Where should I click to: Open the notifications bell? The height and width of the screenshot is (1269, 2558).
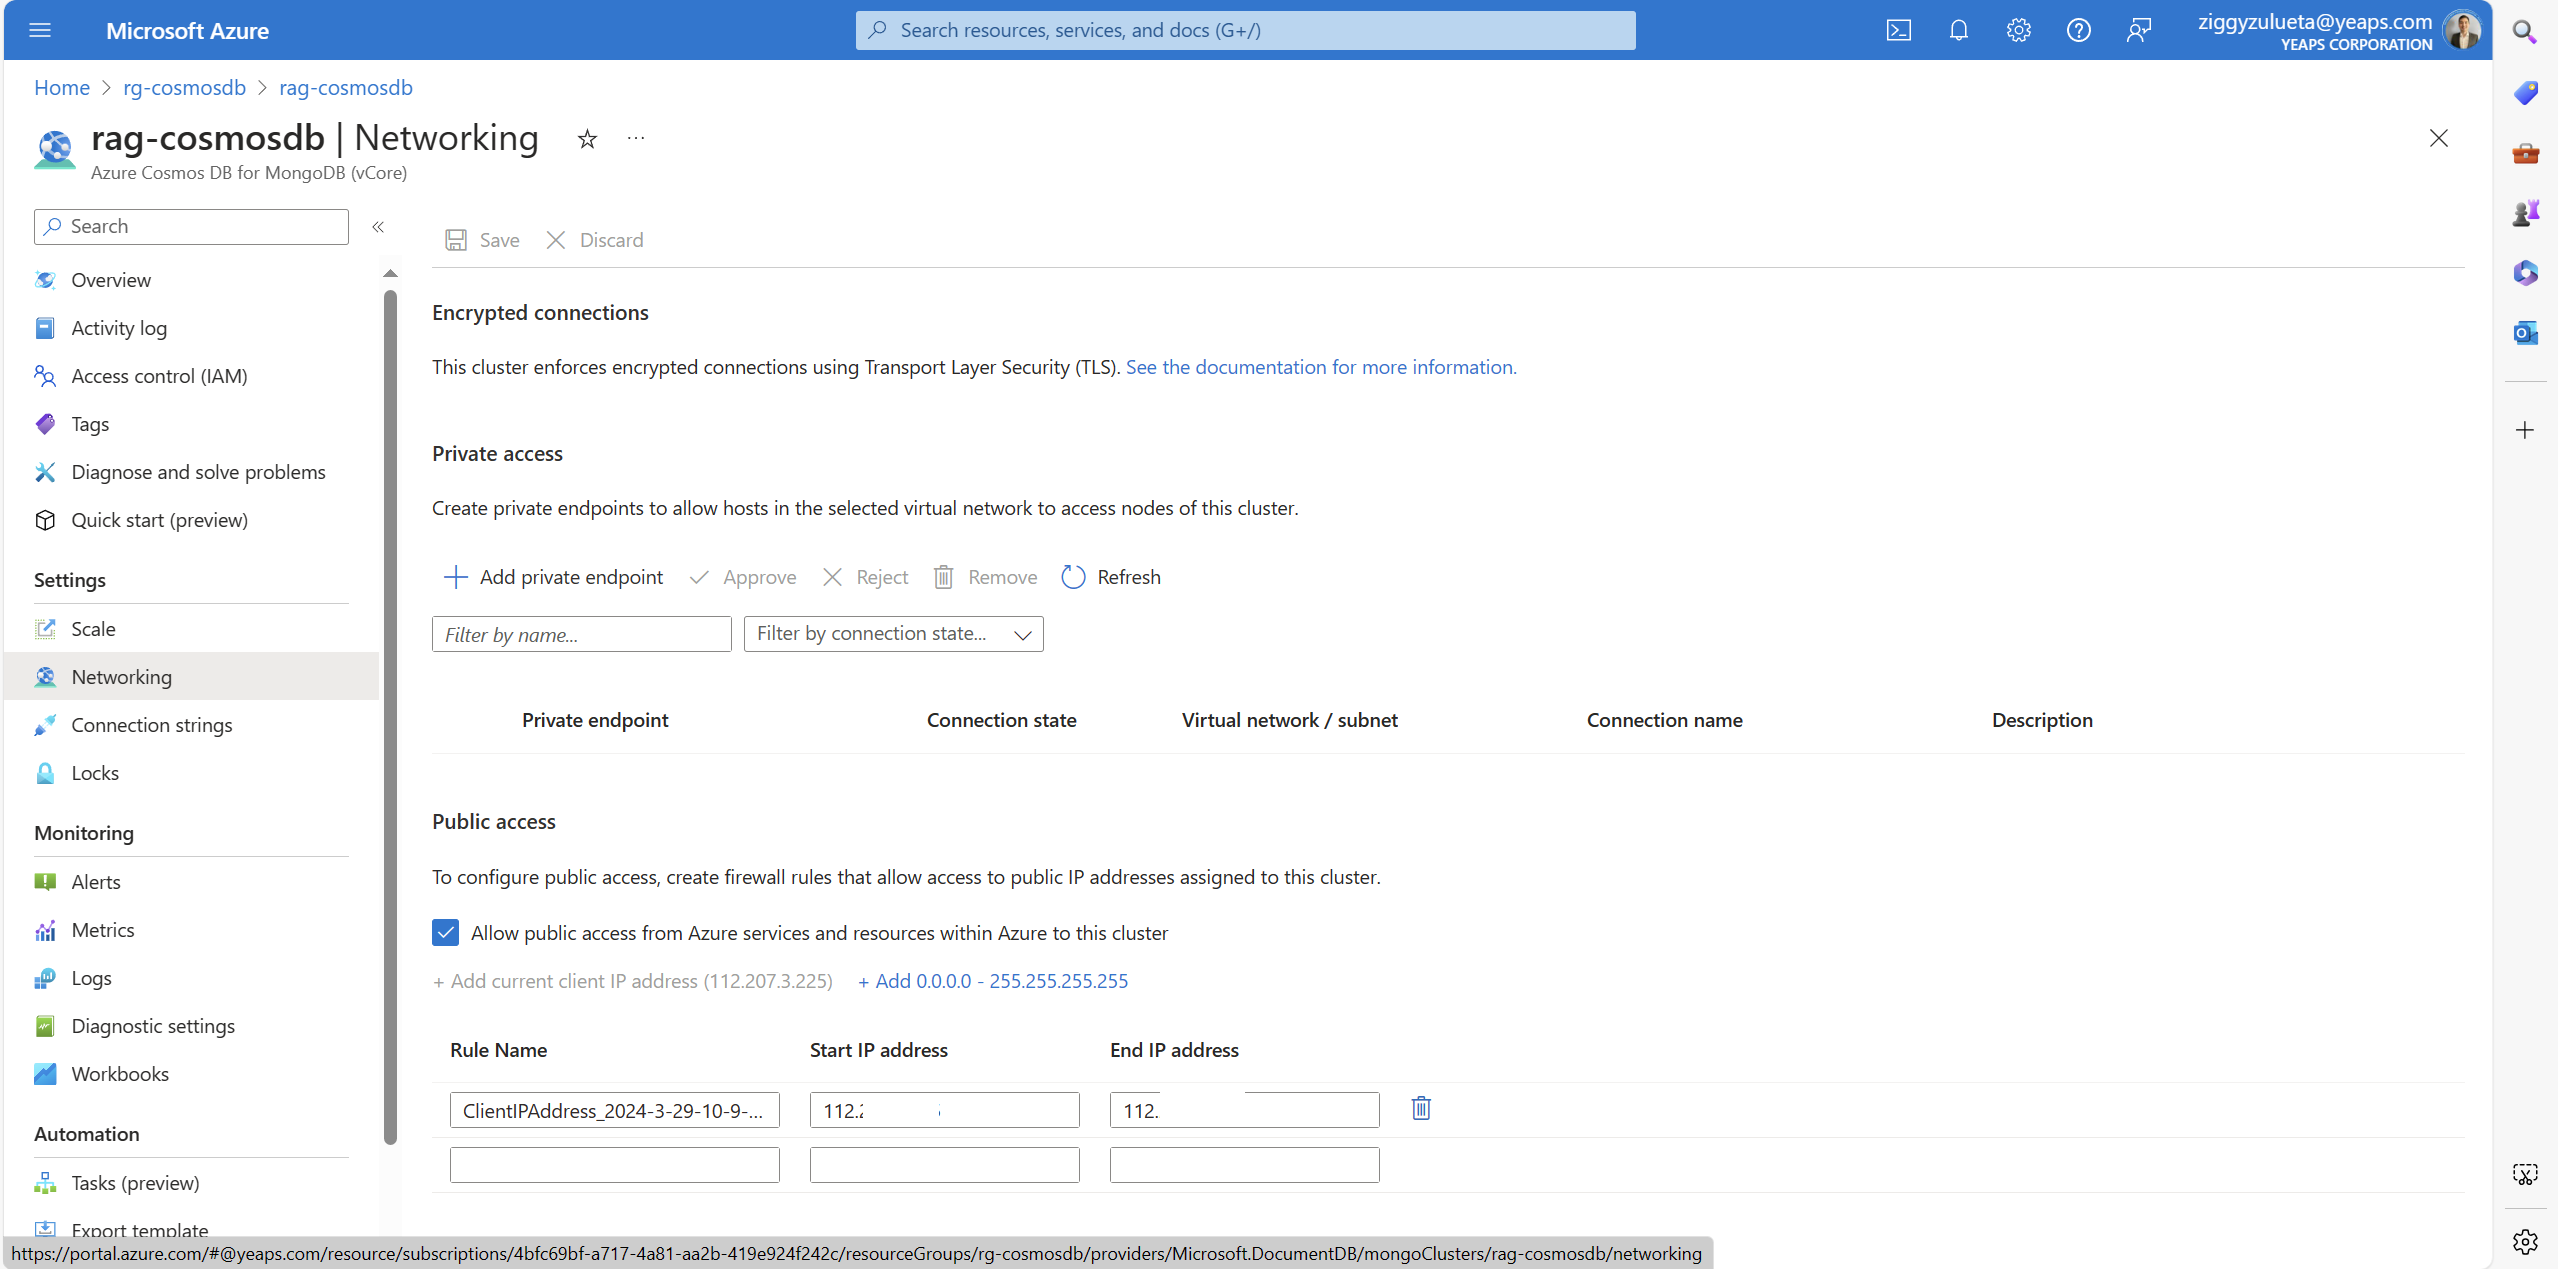1958,30
